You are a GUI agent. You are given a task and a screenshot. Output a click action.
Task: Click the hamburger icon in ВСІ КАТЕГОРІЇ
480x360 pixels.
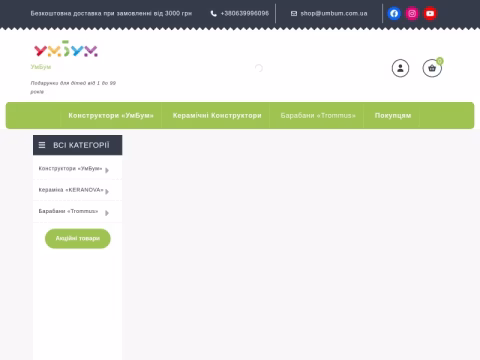coord(42,145)
